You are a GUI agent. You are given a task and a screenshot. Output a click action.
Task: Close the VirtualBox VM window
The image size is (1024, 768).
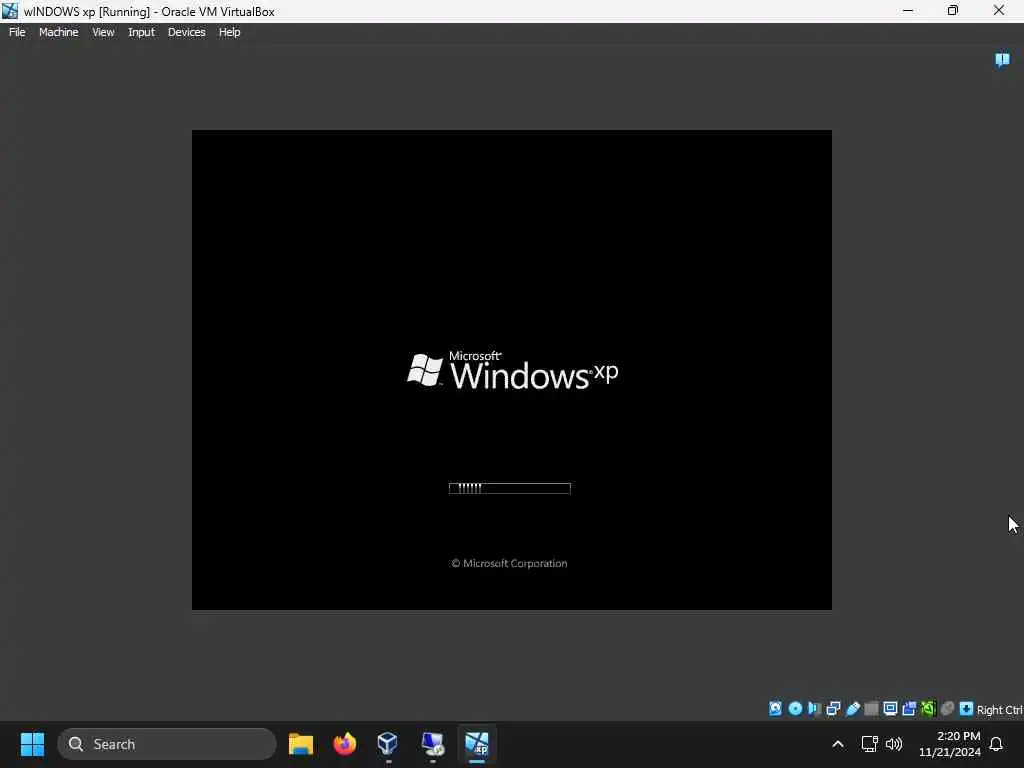tap(999, 10)
